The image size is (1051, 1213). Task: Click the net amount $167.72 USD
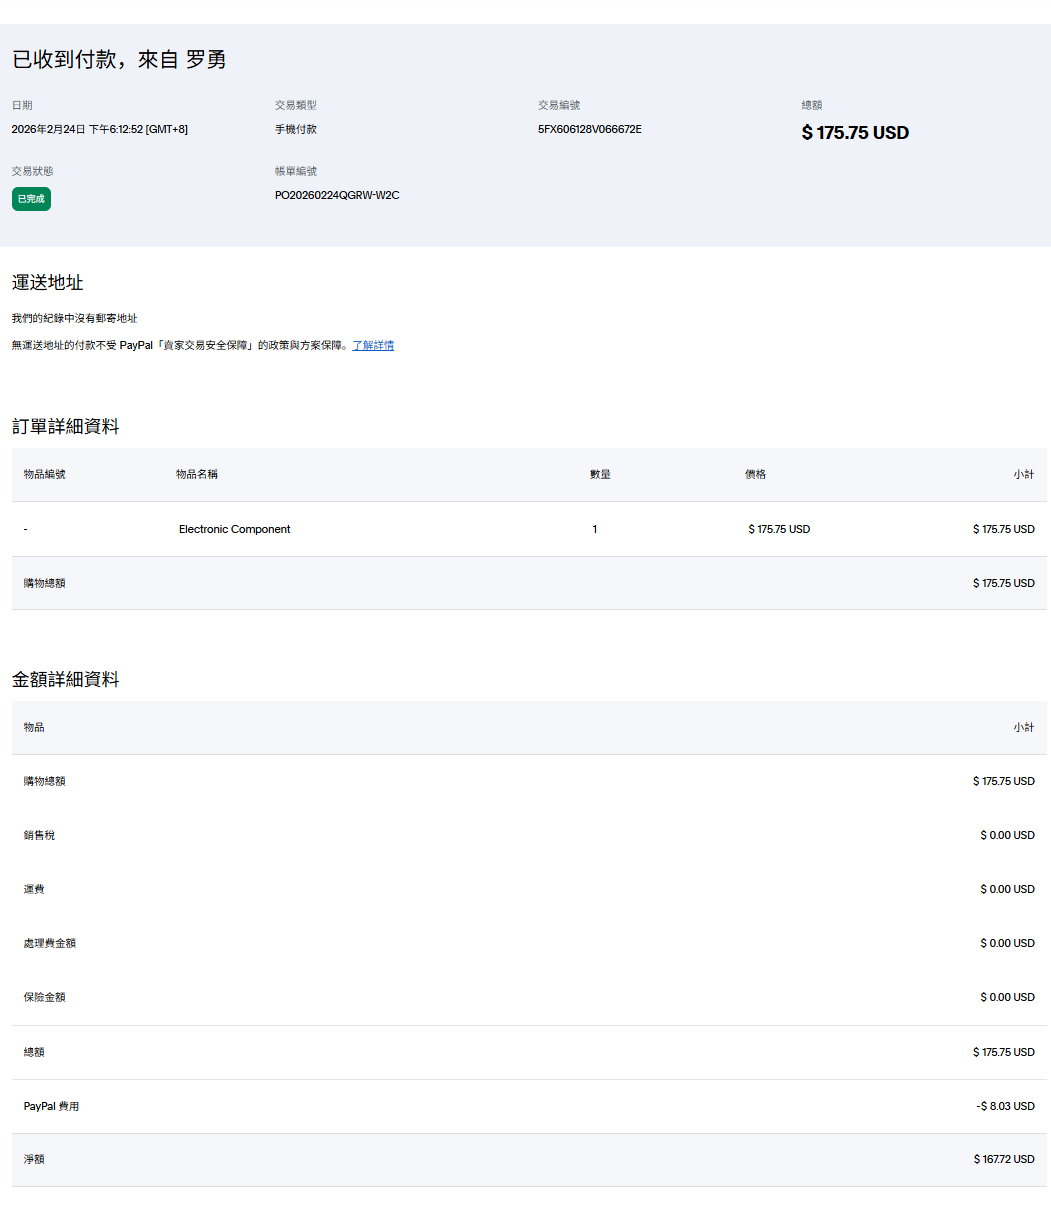[1004, 1159]
